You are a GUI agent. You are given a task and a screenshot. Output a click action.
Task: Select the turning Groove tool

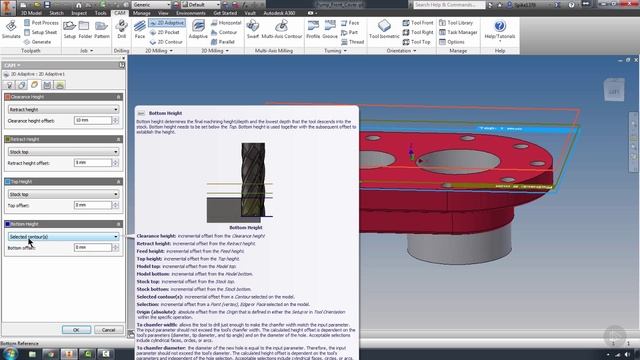pyautogui.click(x=330, y=29)
